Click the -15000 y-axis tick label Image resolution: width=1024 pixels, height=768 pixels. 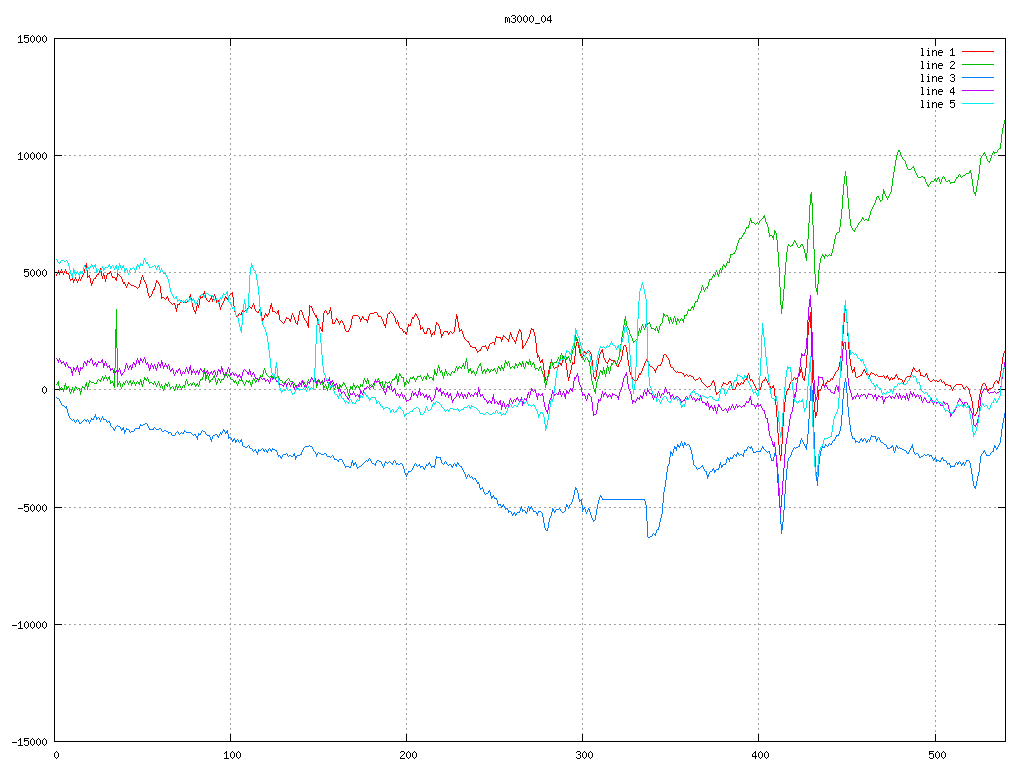(x=28, y=741)
